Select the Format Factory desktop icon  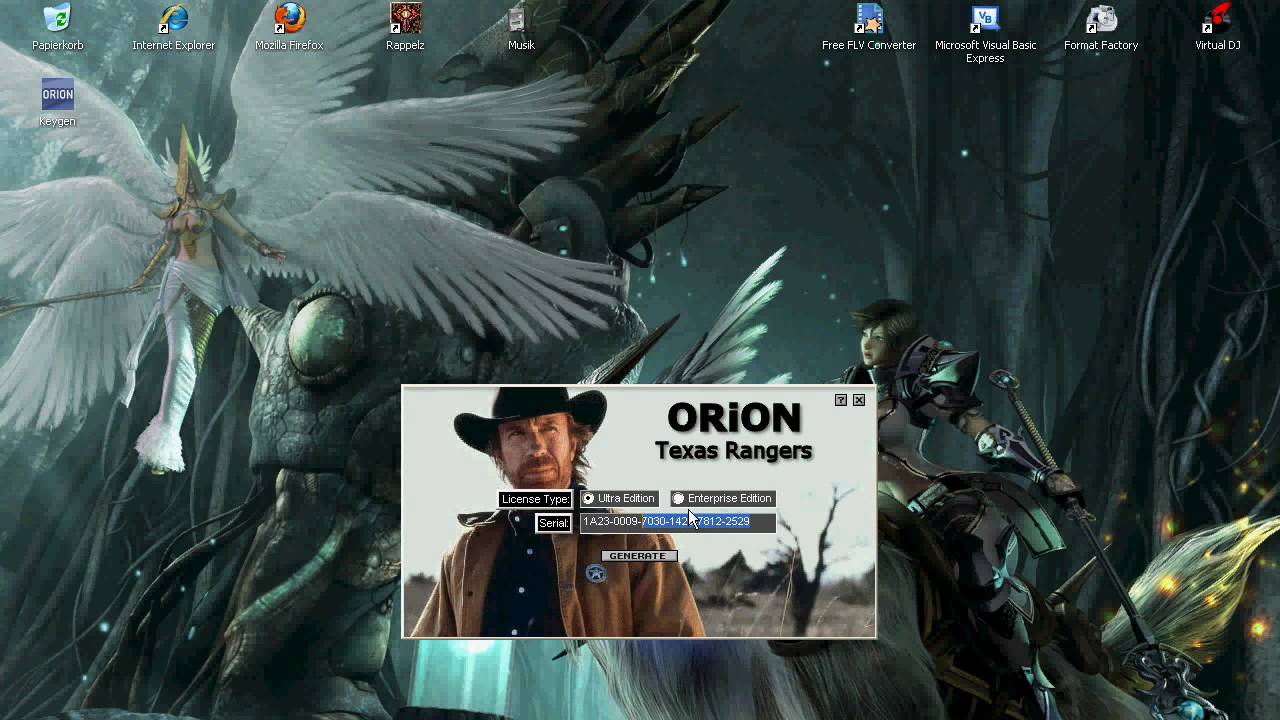pyautogui.click(x=1101, y=27)
